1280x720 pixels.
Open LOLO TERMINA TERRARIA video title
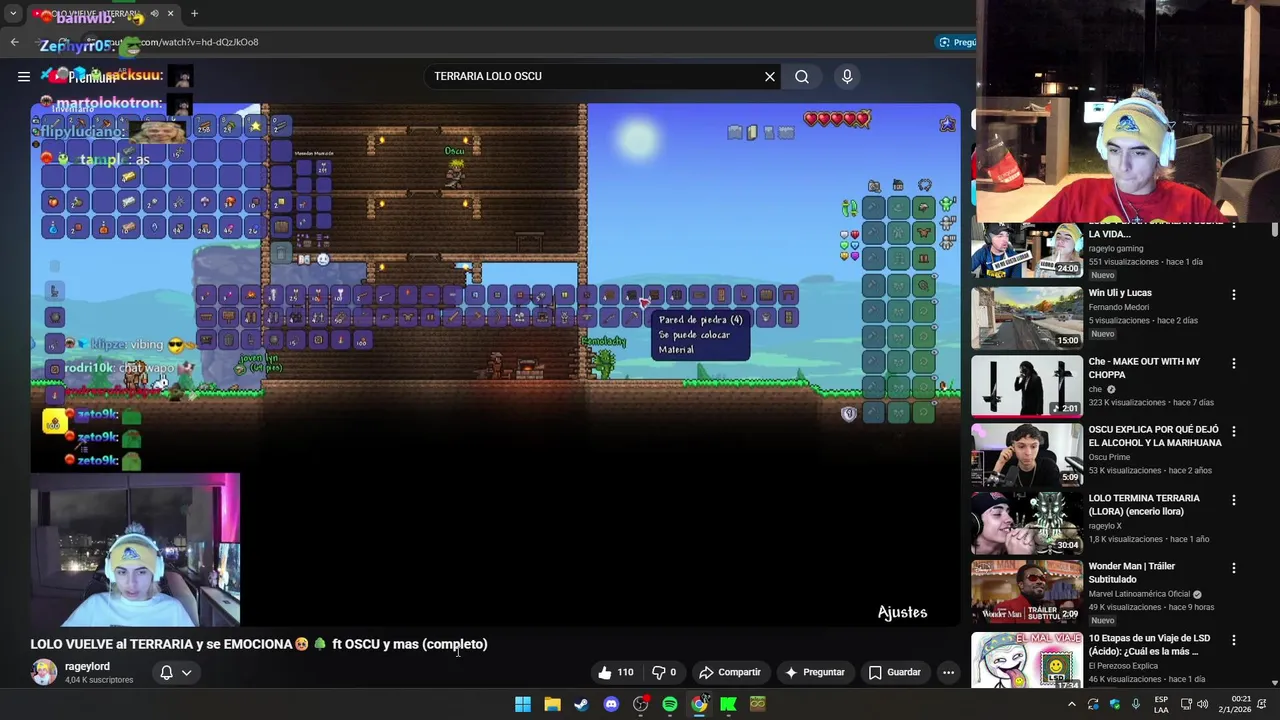(x=1144, y=504)
